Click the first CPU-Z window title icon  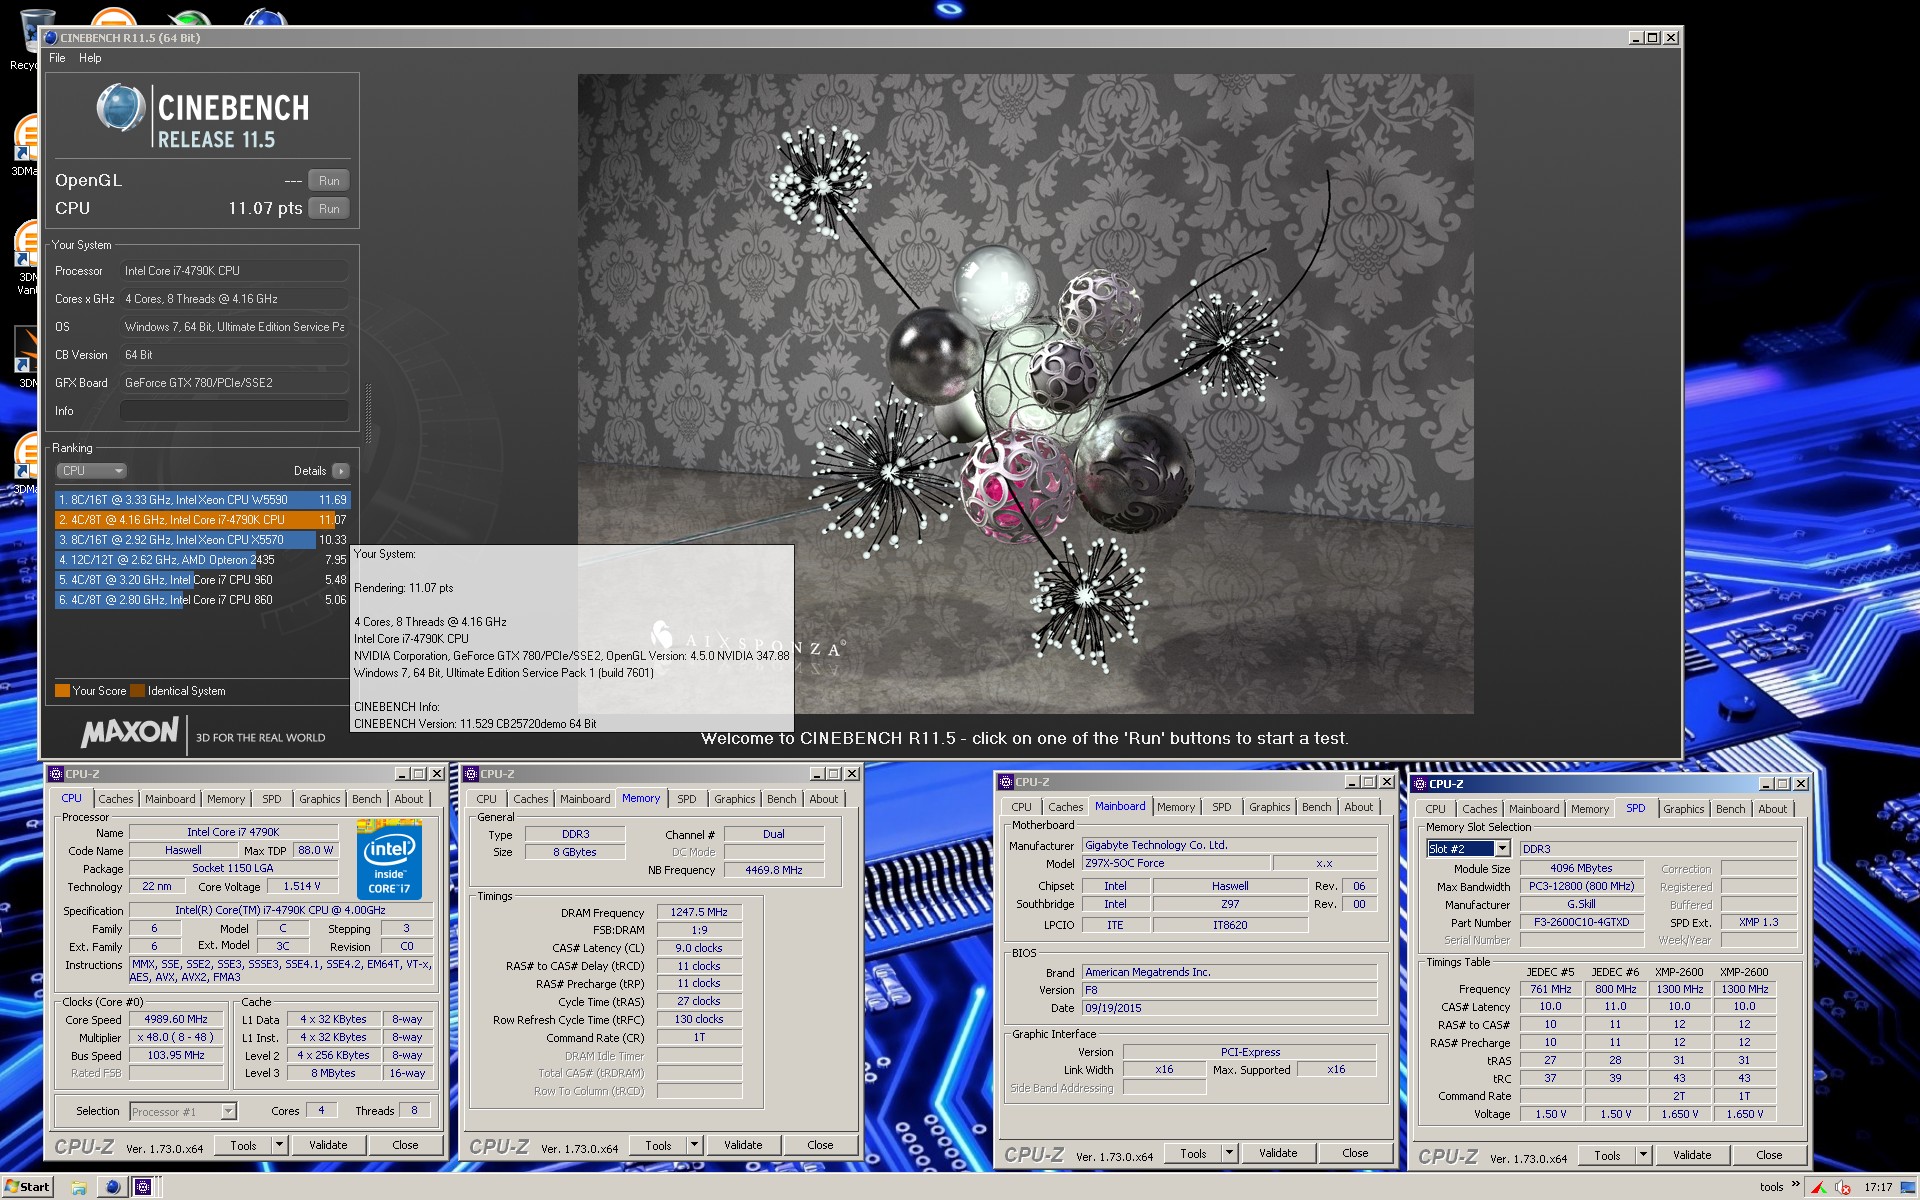[x=56, y=774]
